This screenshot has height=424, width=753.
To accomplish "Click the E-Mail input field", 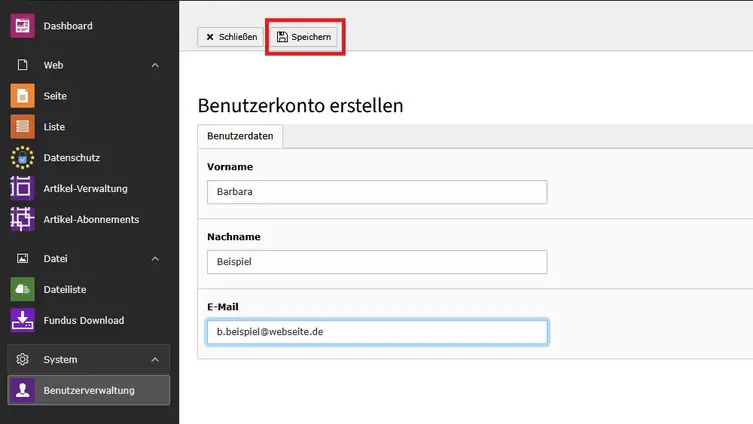I will tap(376, 332).
